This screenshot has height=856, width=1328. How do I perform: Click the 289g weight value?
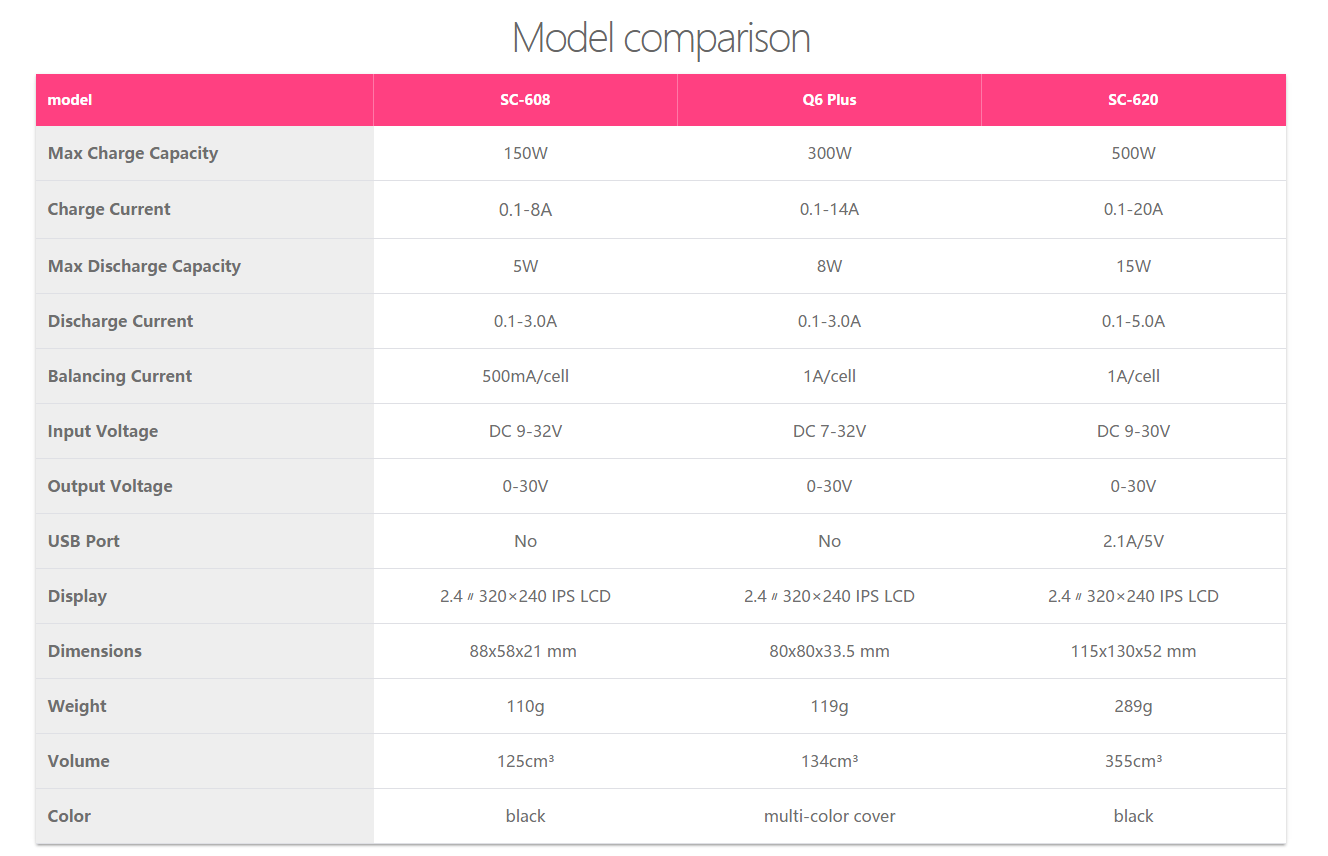[x=1133, y=706]
